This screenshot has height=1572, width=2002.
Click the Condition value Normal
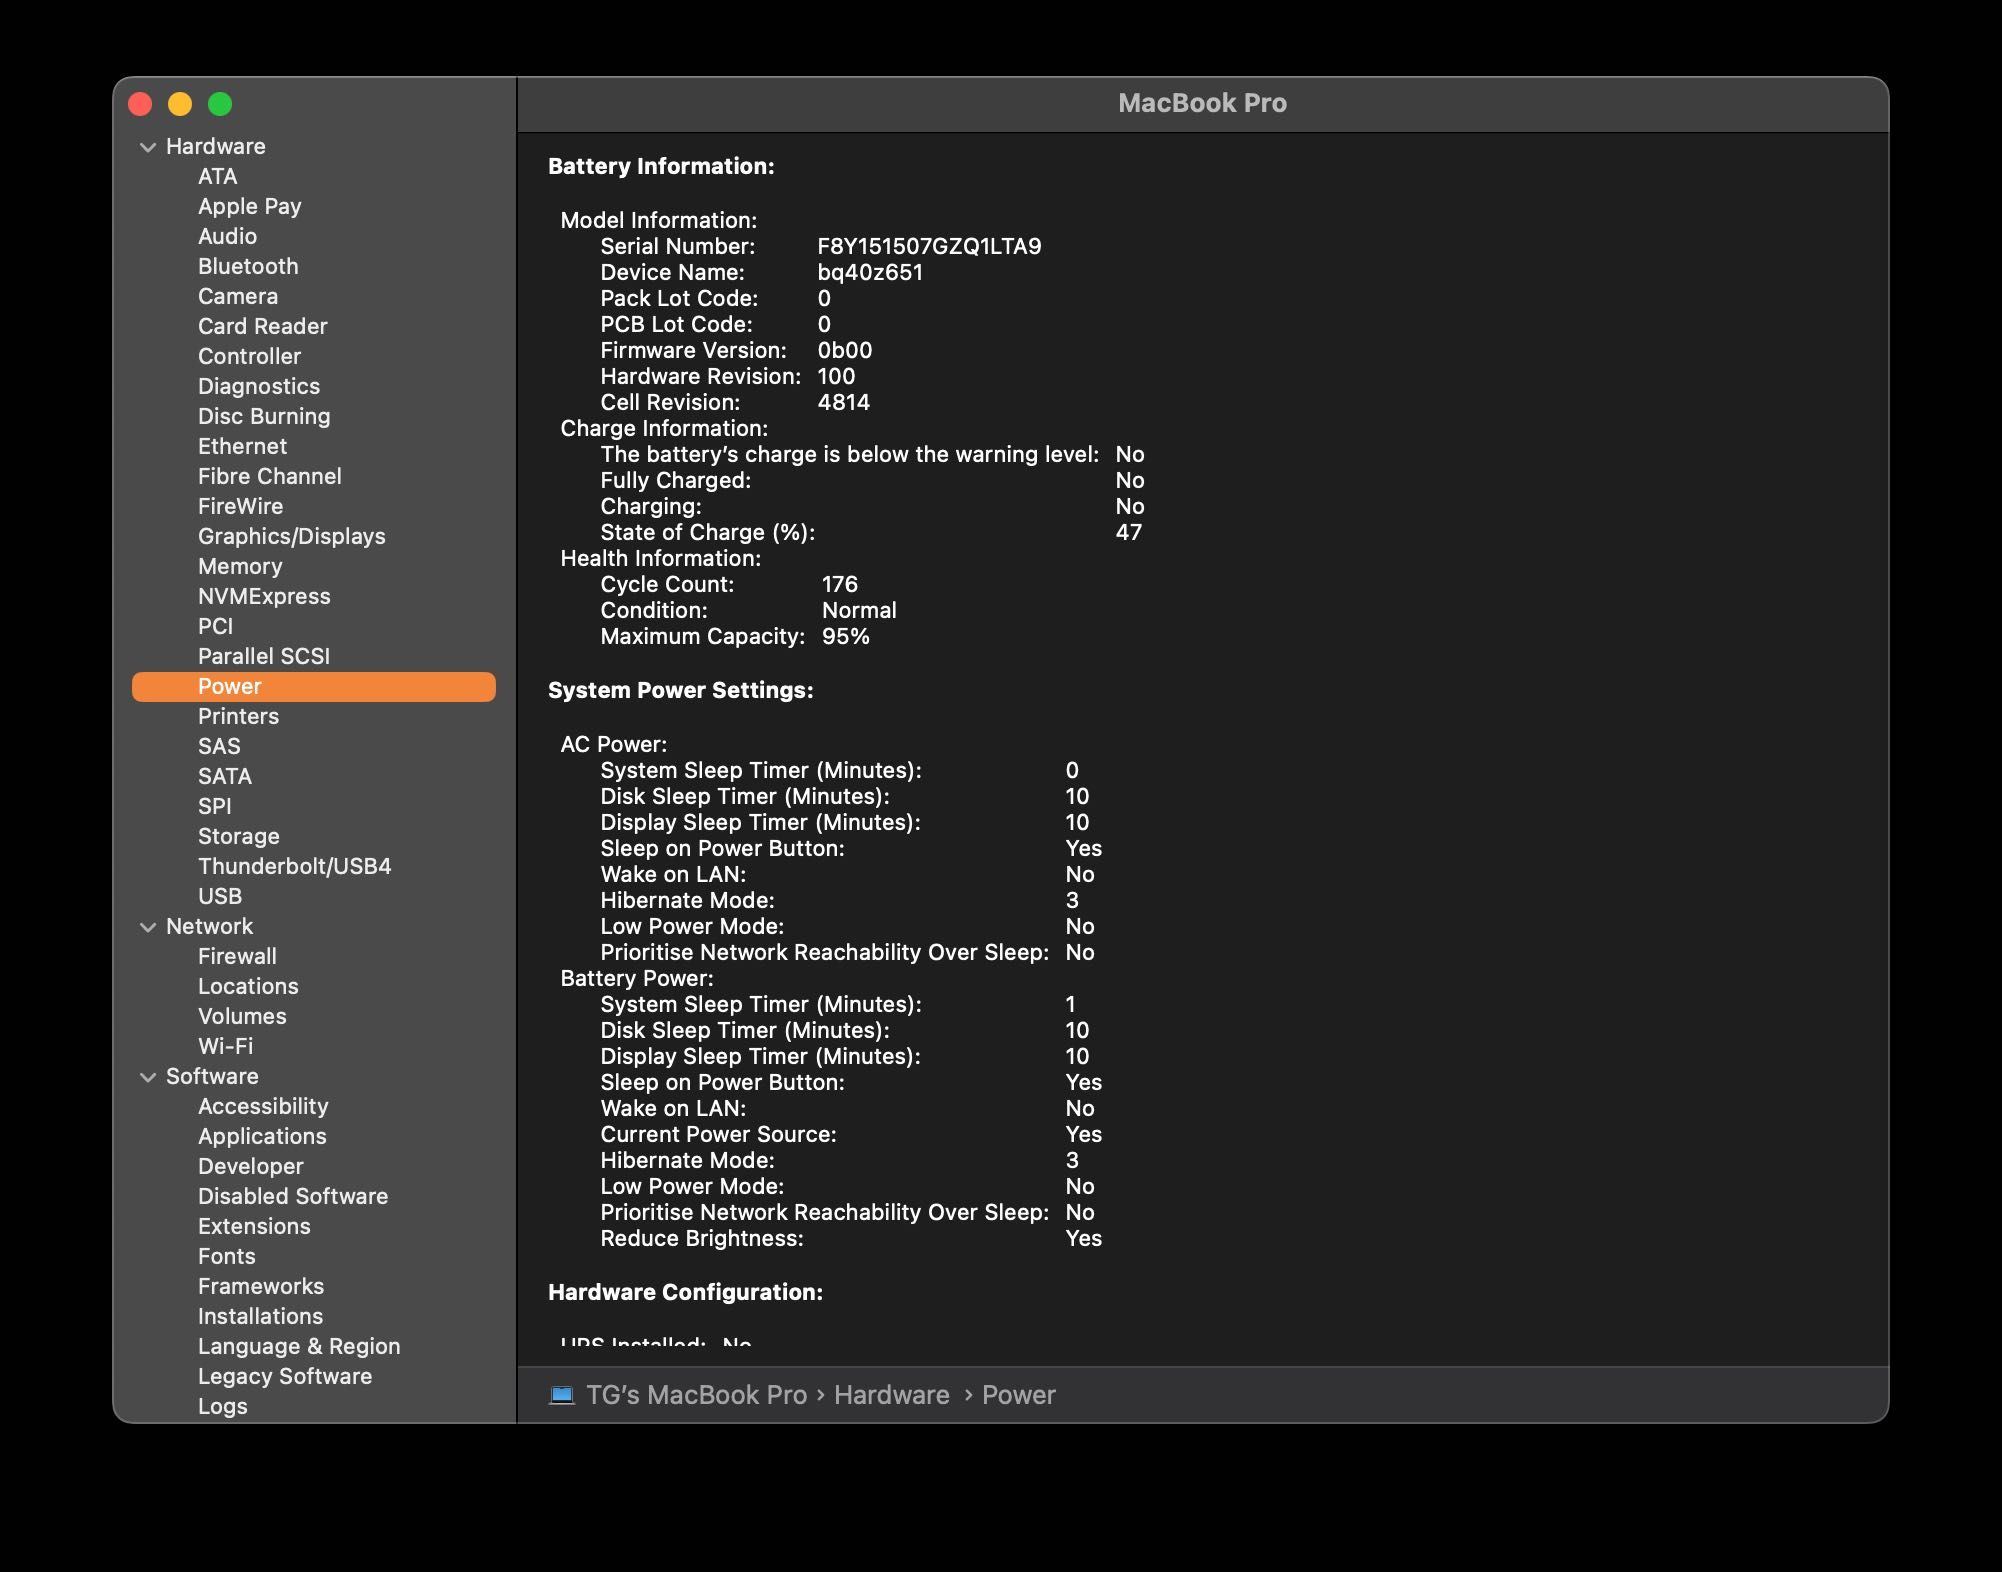coord(859,610)
